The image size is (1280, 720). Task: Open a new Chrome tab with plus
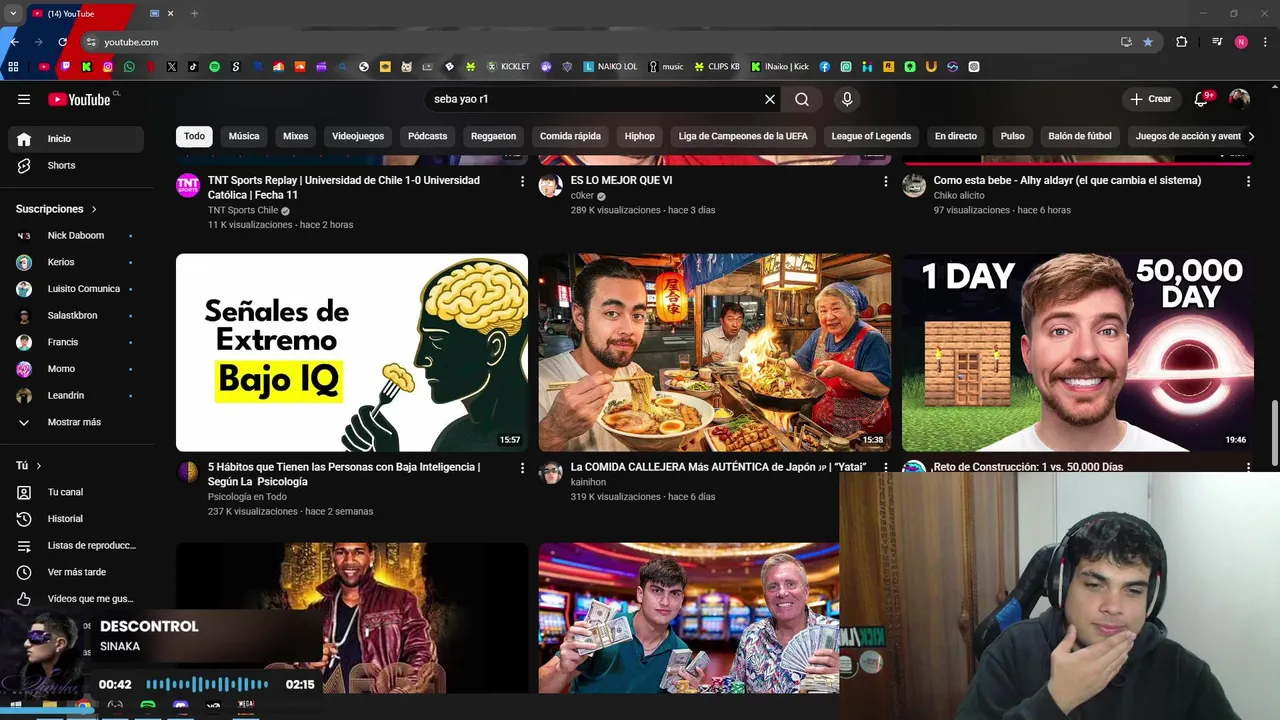194,13
